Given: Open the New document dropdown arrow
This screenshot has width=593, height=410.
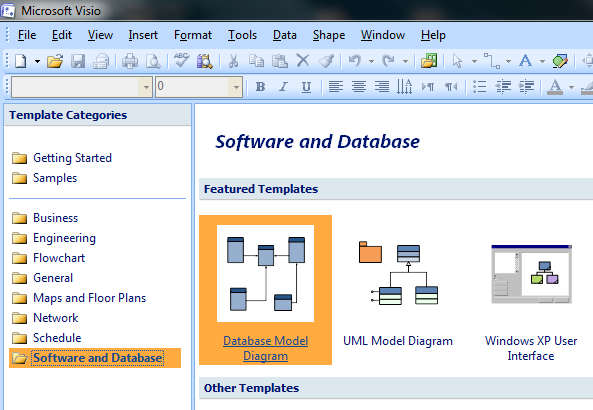Looking at the screenshot, I should point(37,61).
